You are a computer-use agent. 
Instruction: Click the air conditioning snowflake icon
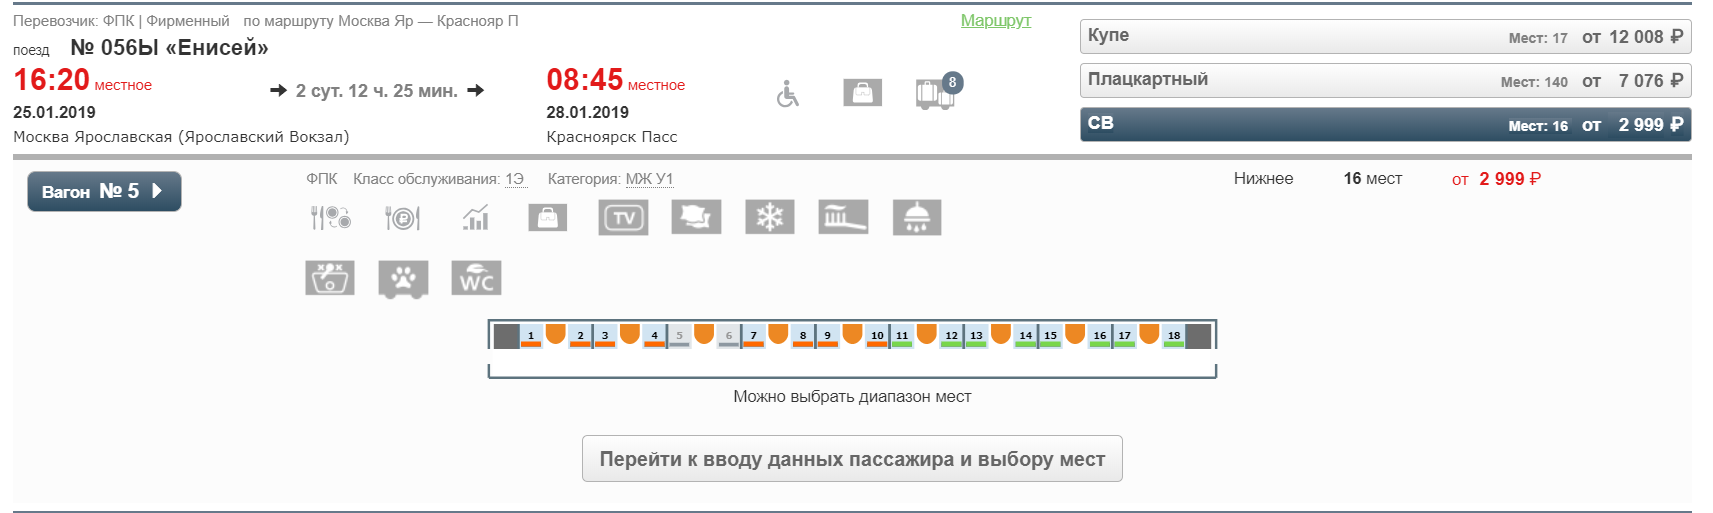(x=769, y=217)
